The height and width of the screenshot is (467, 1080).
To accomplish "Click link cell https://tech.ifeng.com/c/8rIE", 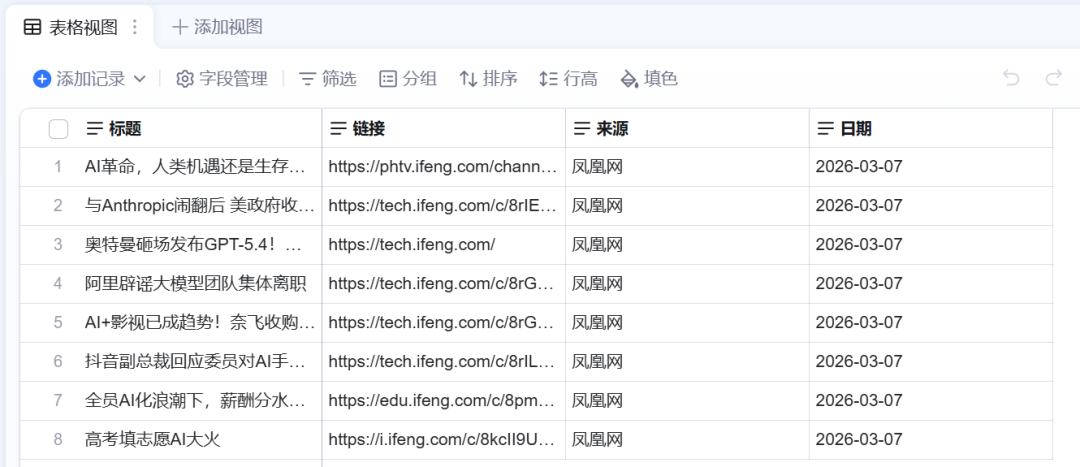I will (444, 205).
